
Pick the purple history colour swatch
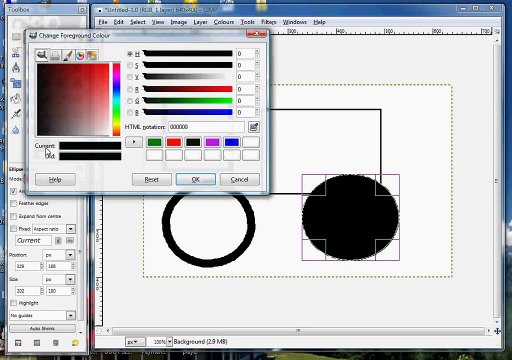click(212, 142)
